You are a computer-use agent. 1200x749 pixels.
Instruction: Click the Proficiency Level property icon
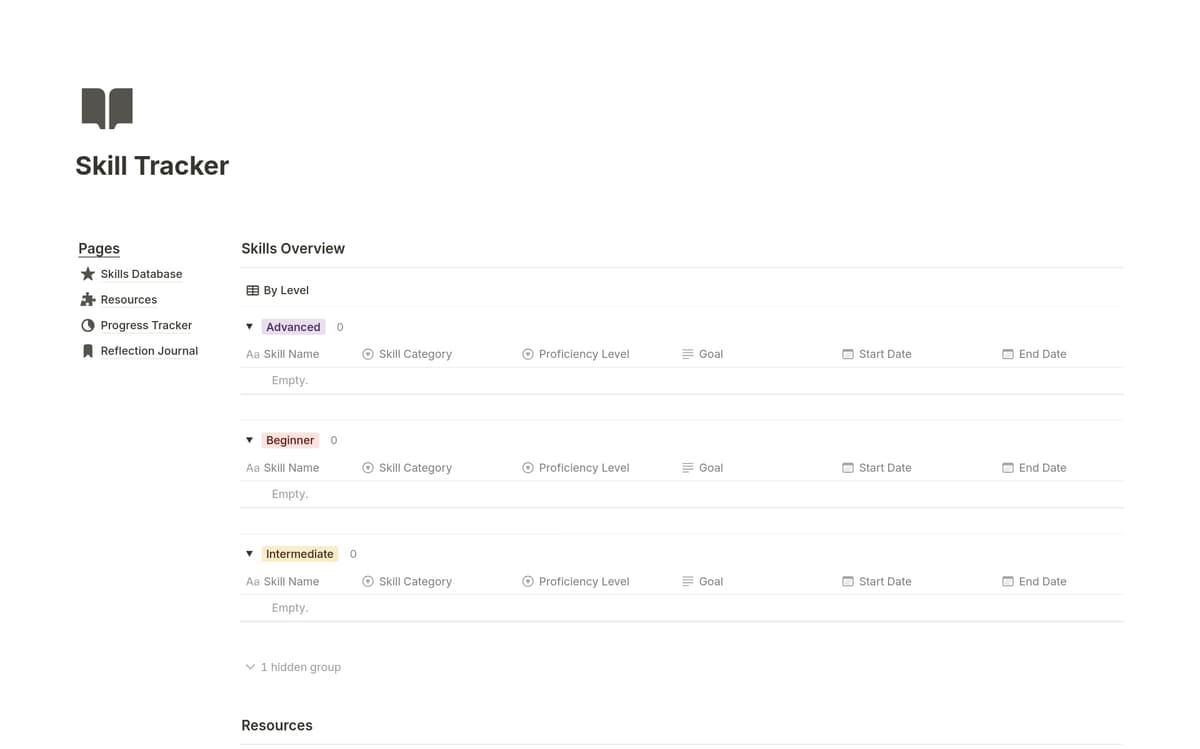527,353
